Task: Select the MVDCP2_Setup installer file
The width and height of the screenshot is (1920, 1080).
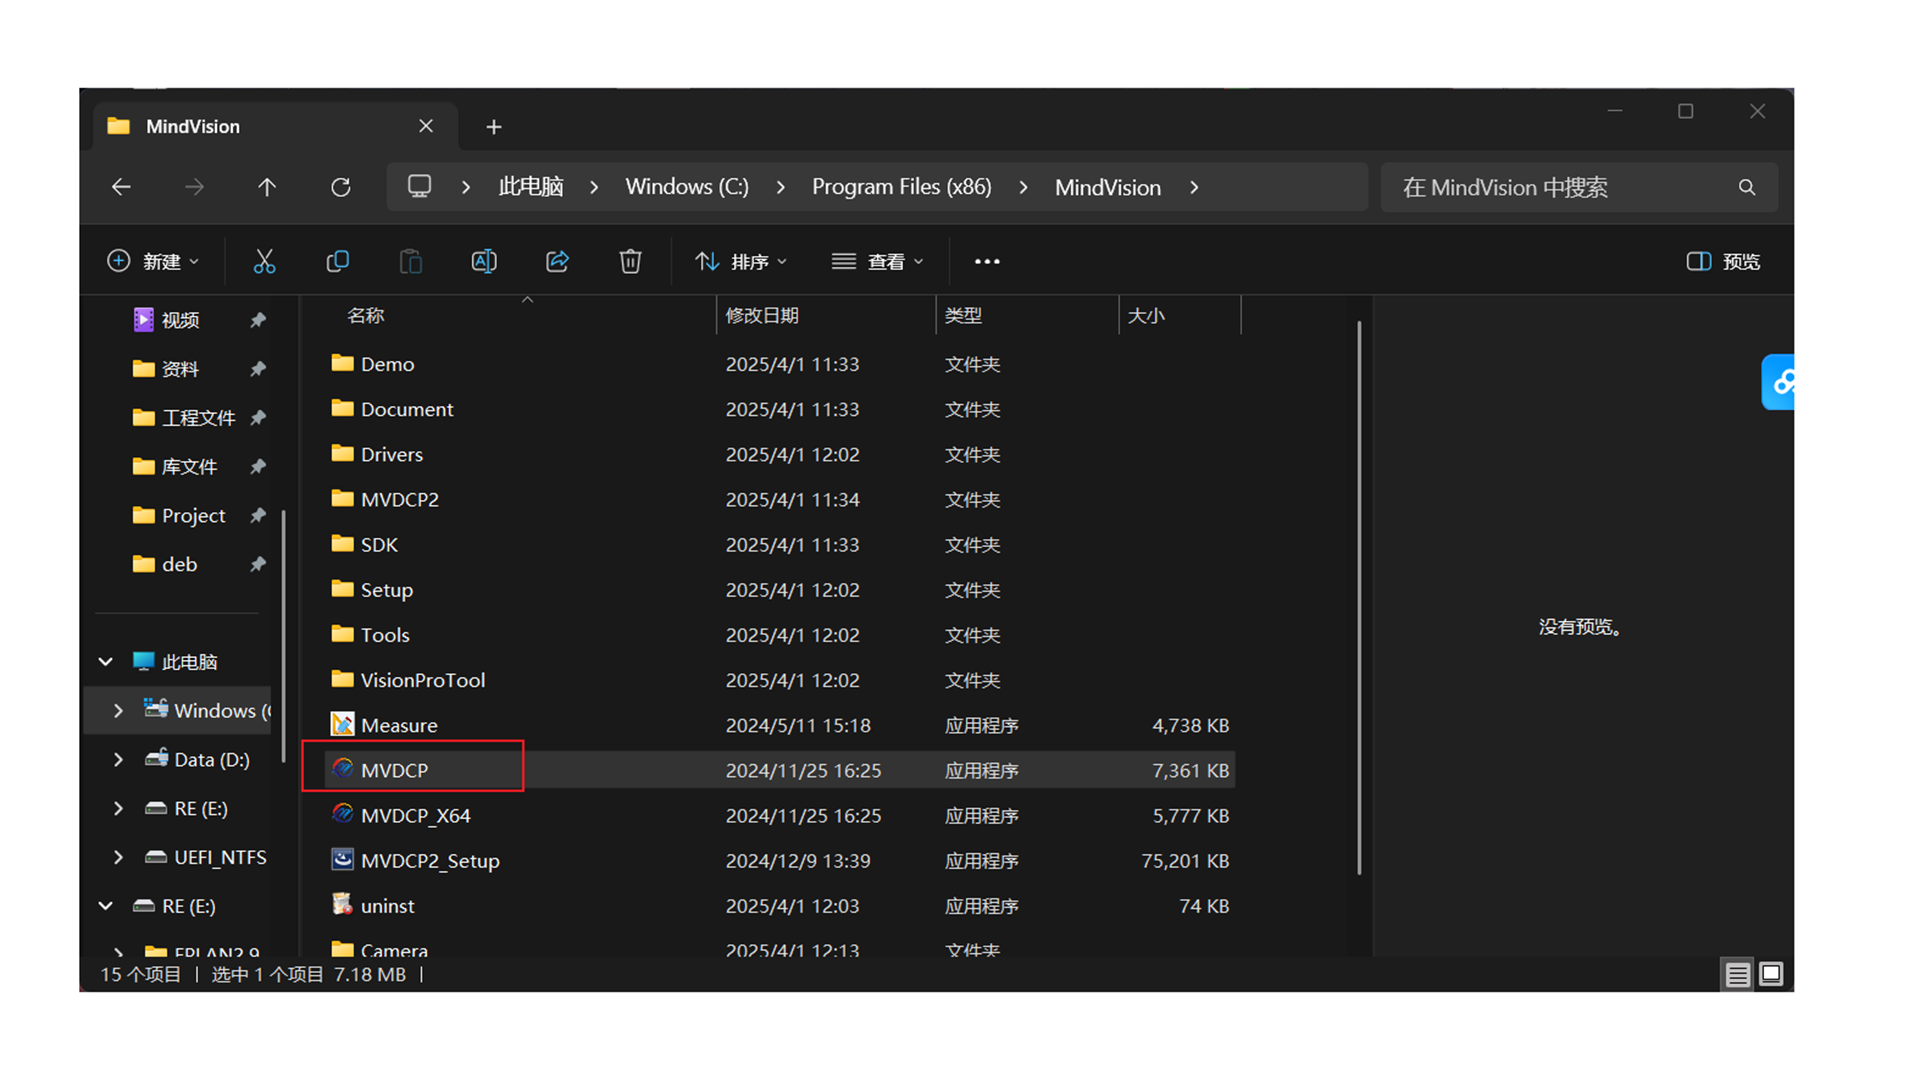Action: (x=430, y=860)
